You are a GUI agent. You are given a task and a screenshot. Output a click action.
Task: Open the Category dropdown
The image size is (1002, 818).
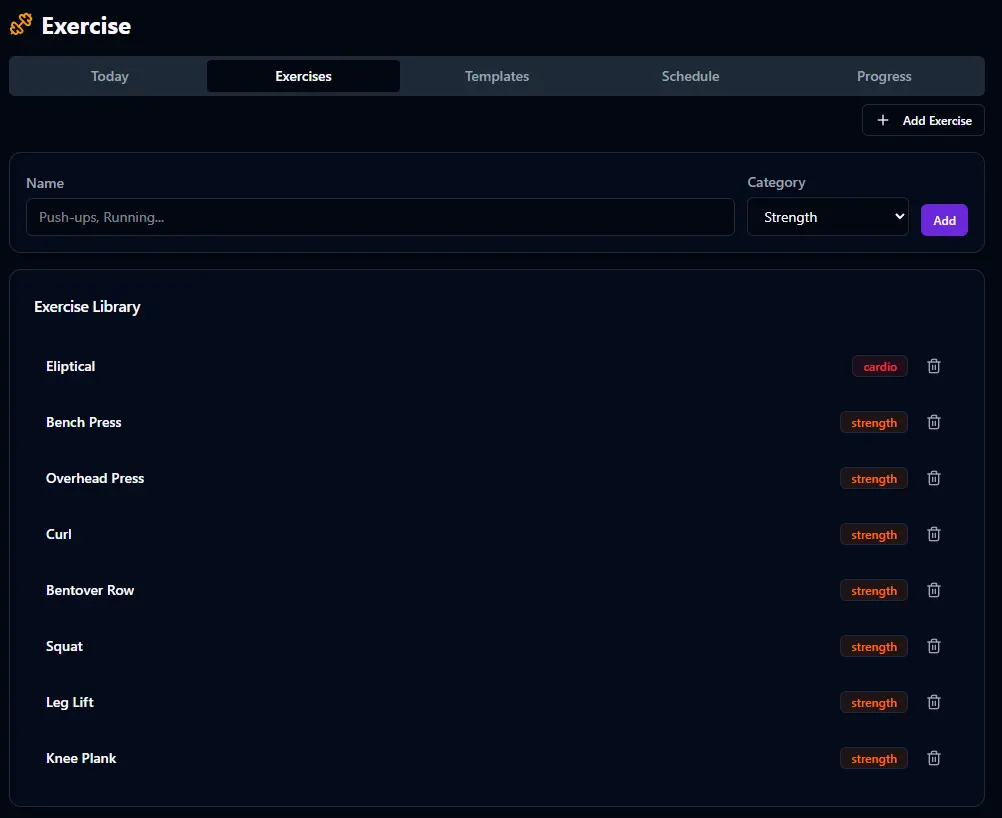point(827,216)
